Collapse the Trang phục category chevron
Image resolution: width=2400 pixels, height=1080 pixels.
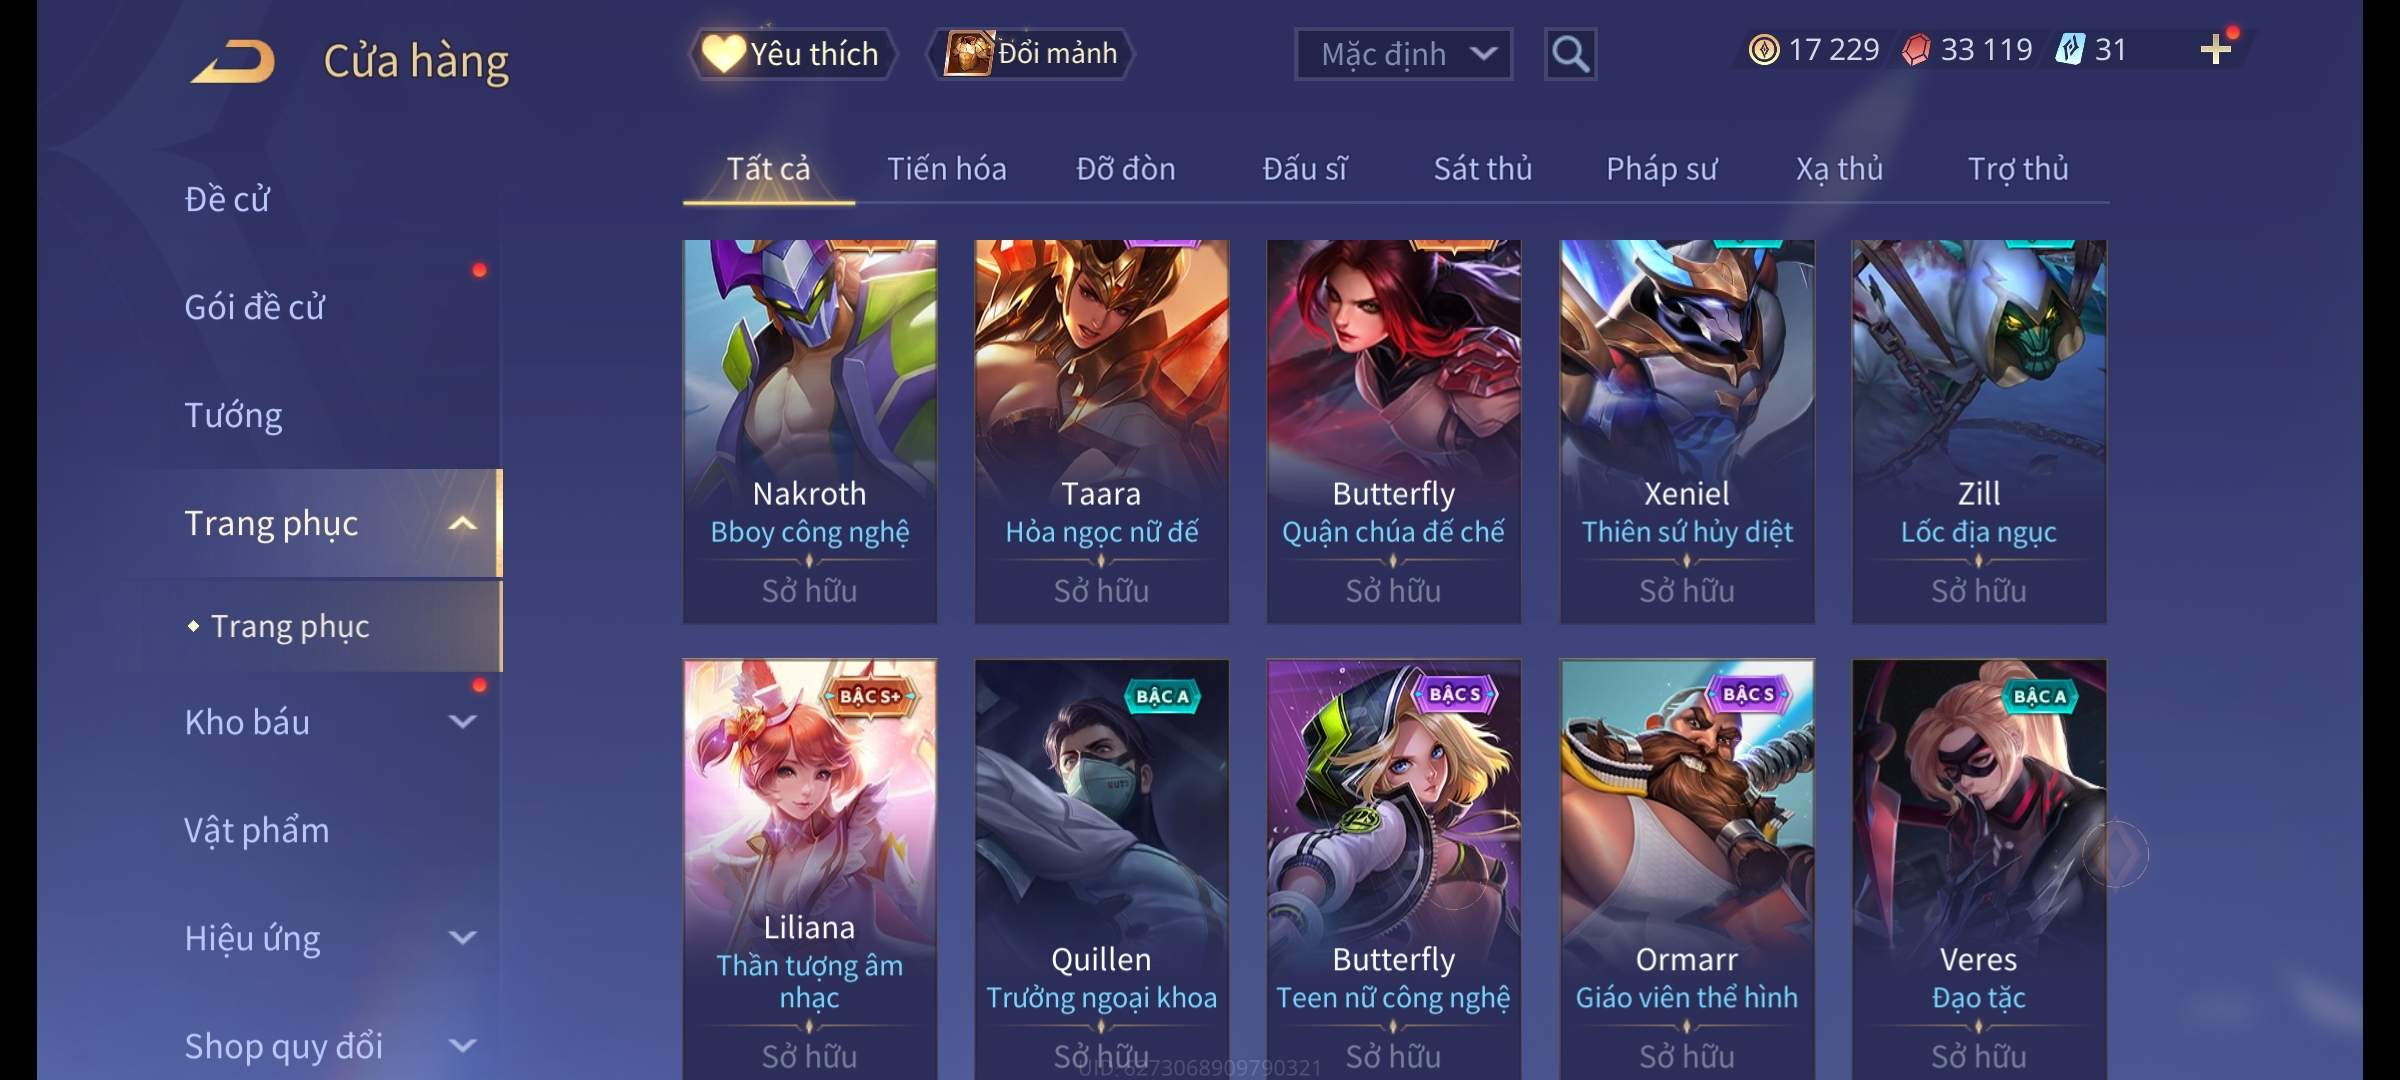pyautogui.click(x=462, y=523)
